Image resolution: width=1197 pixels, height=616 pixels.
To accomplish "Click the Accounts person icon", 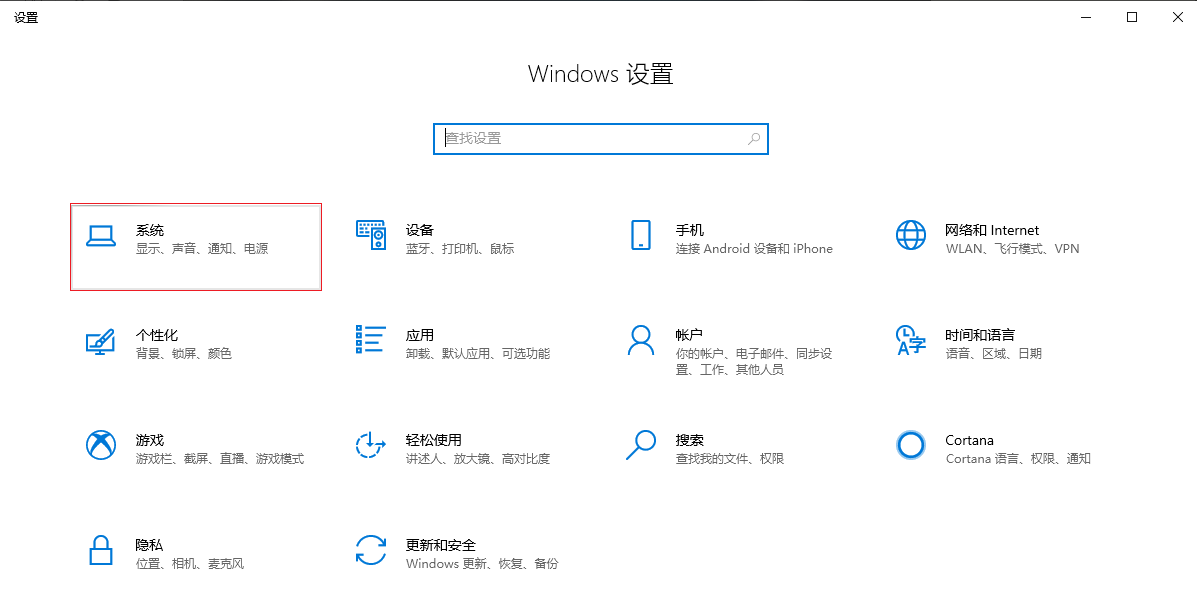I will tap(640, 340).
